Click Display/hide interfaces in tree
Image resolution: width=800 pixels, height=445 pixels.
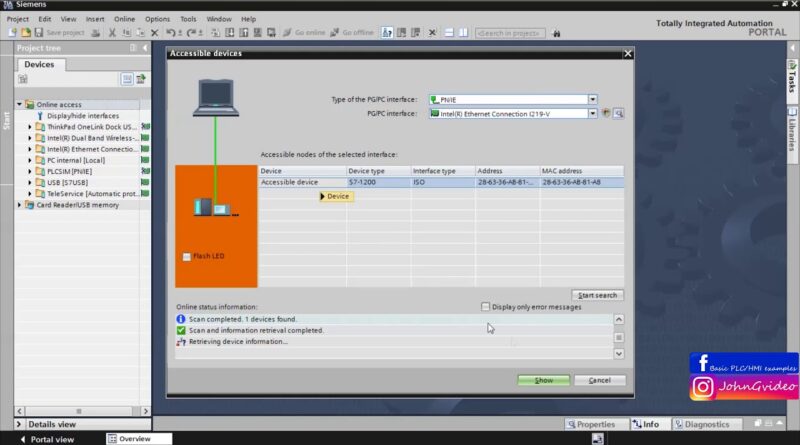pyautogui.click(x=83, y=116)
